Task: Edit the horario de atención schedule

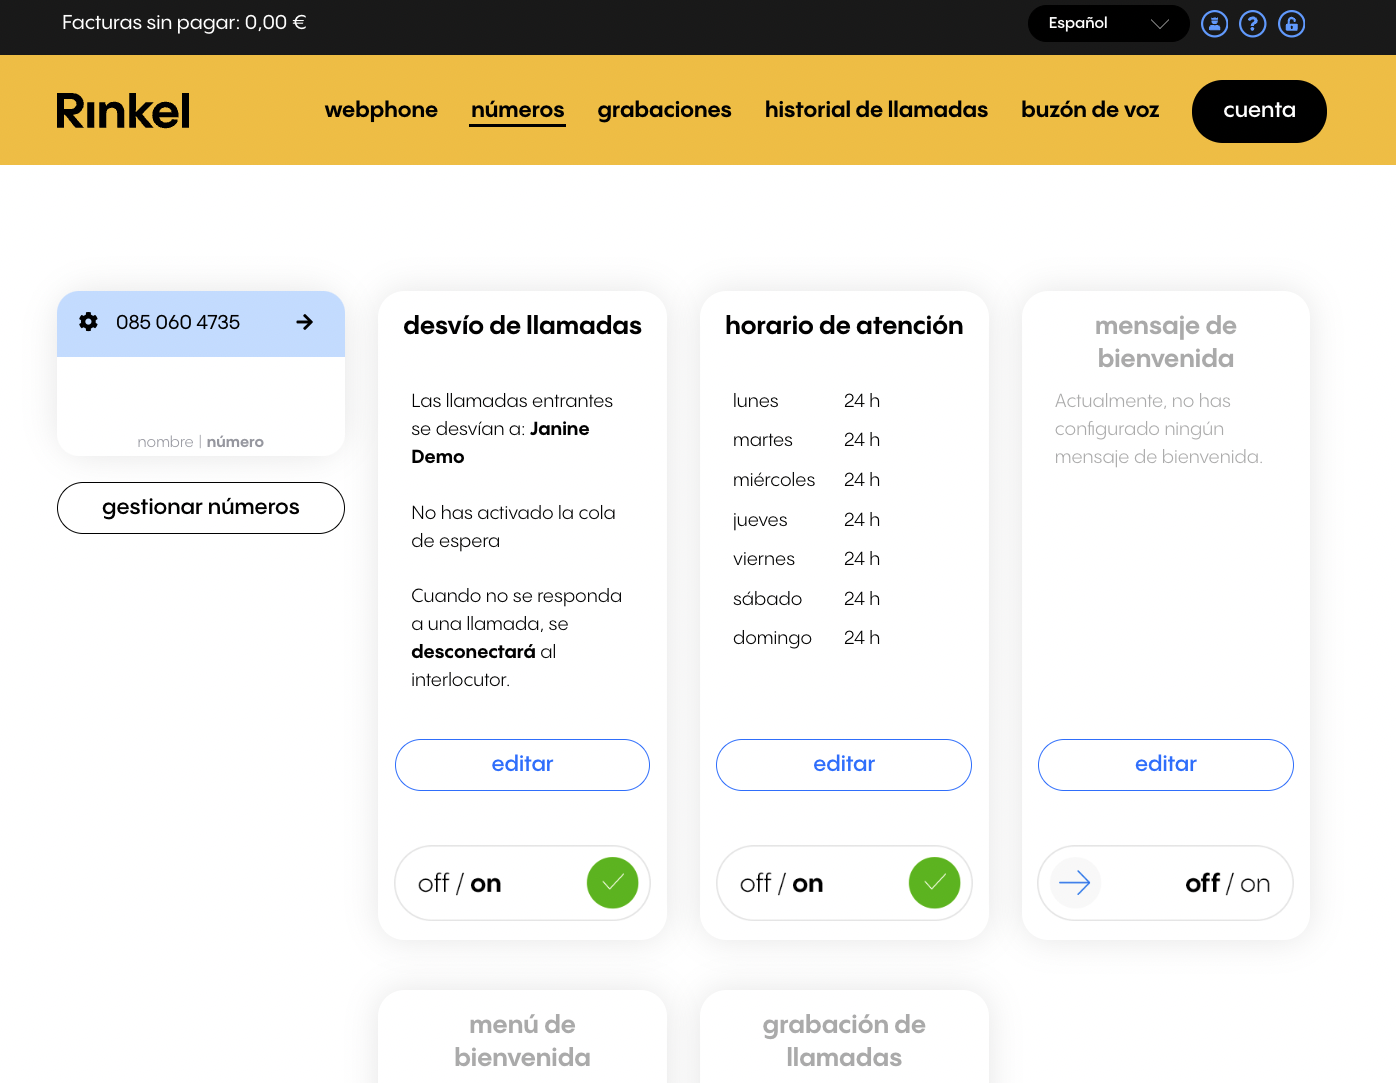Action: [x=843, y=764]
